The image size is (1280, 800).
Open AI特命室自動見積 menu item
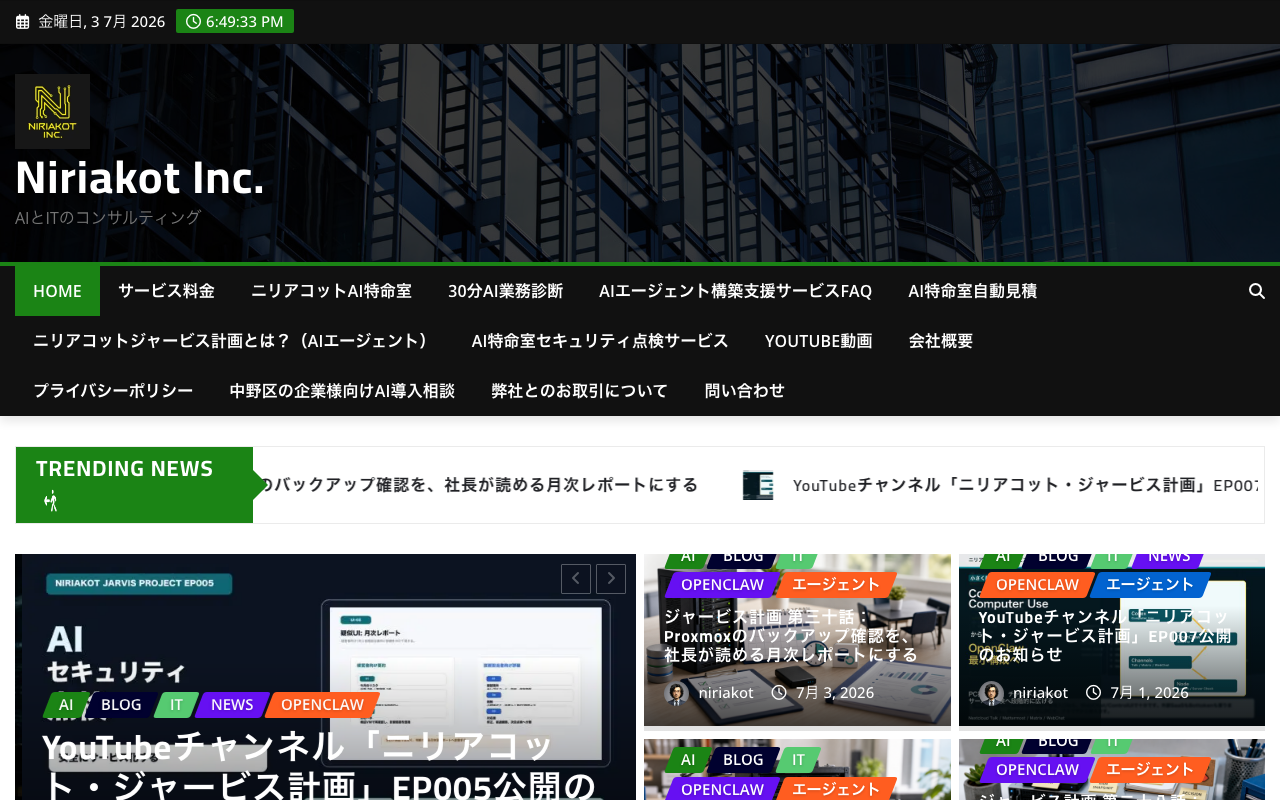[972, 291]
